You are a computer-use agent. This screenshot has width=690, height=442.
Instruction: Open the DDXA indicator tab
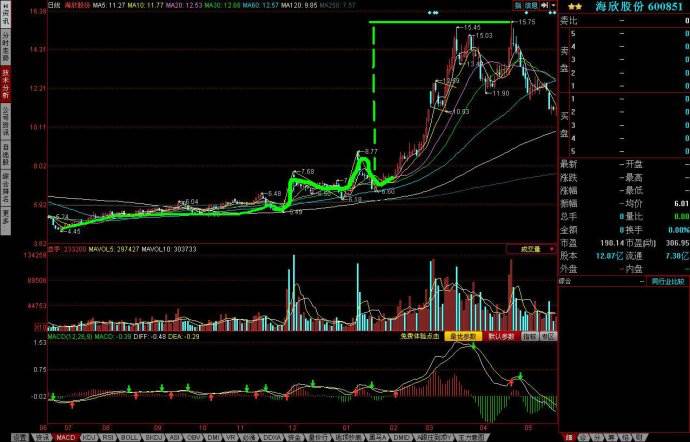coord(273,438)
